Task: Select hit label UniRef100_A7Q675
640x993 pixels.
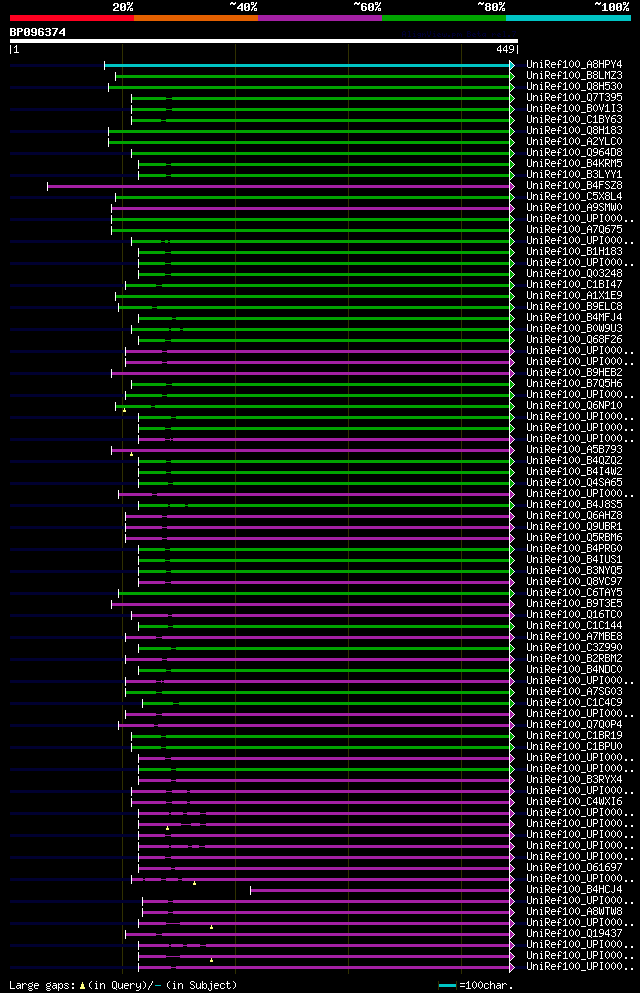Action: [574, 229]
